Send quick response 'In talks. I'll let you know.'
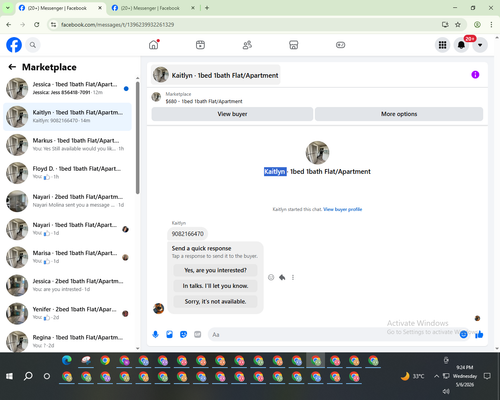This screenshot has width=500, height=400. coord(215,286)
